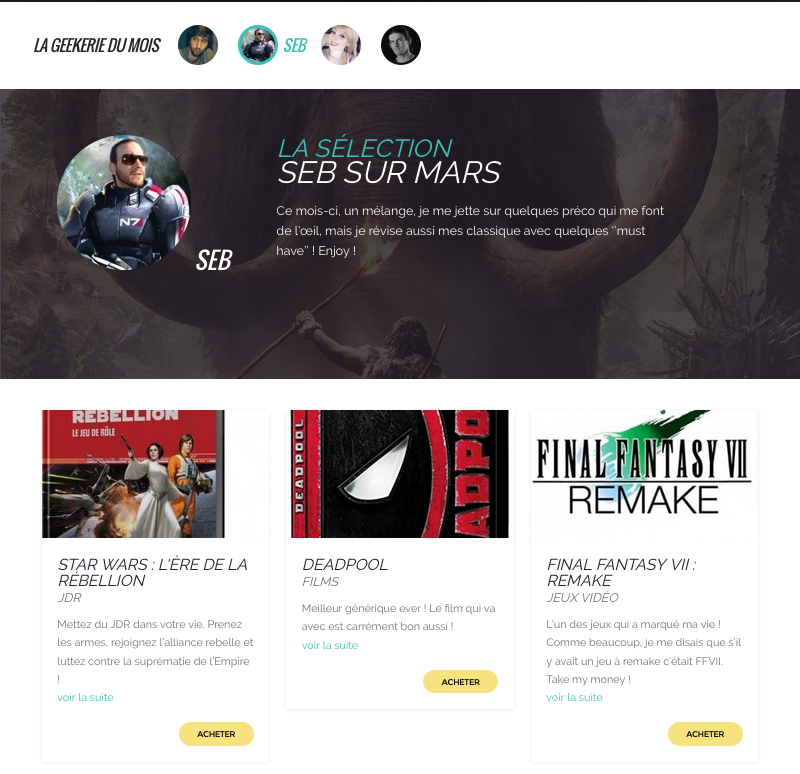This screenshot has height=774, width=800.
Task: Expand "voir la suite" under Star Wars description
Action: tap(85, 697)
